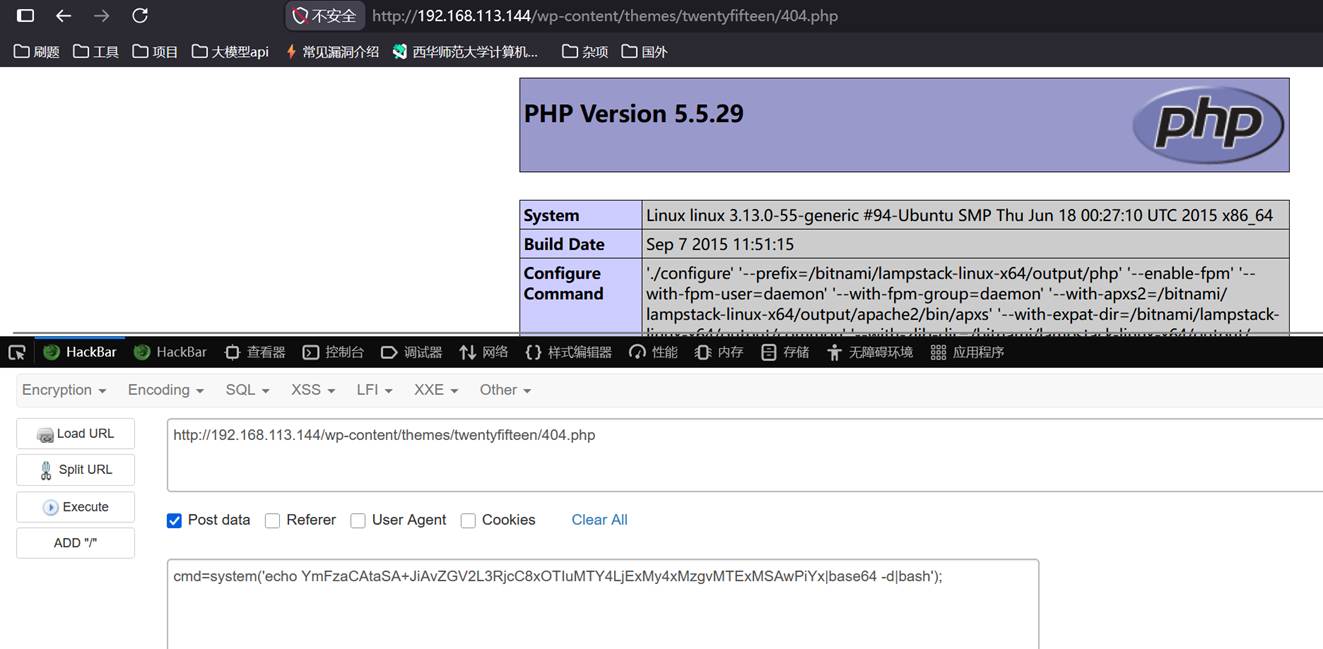Open the 内存 memory tab
1323x649 pixels.
coord(719,352)
